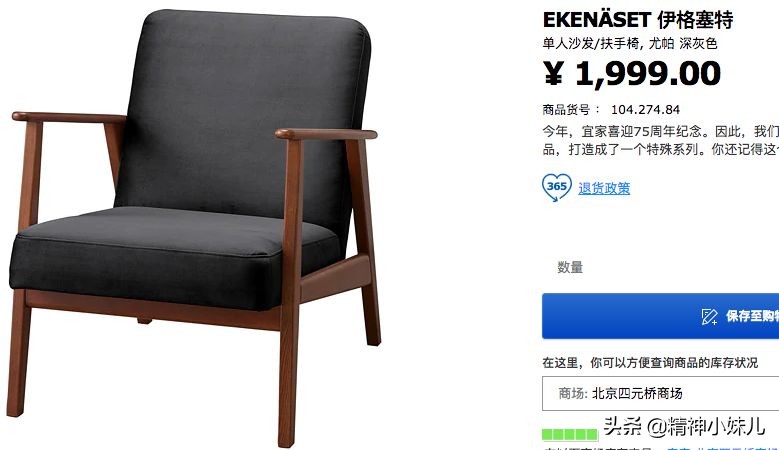Click the pencil list icon on blue button
The image size is (779, 450).
[x=709, y=316]
